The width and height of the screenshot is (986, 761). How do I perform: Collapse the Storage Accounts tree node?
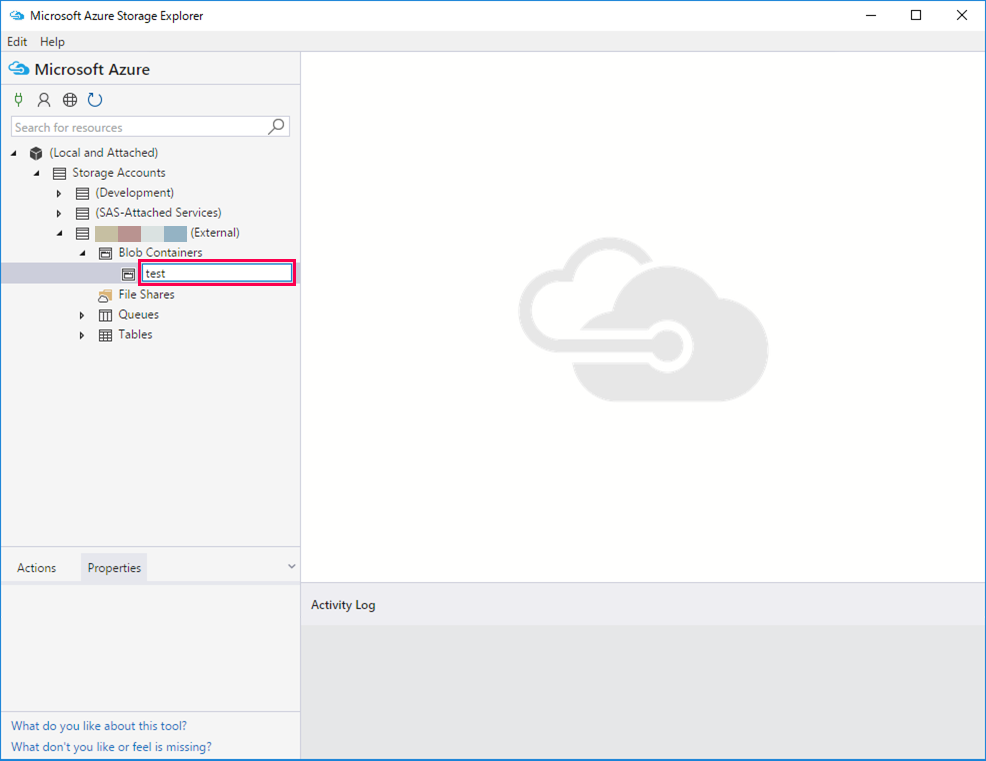click(x=36, y=173)
